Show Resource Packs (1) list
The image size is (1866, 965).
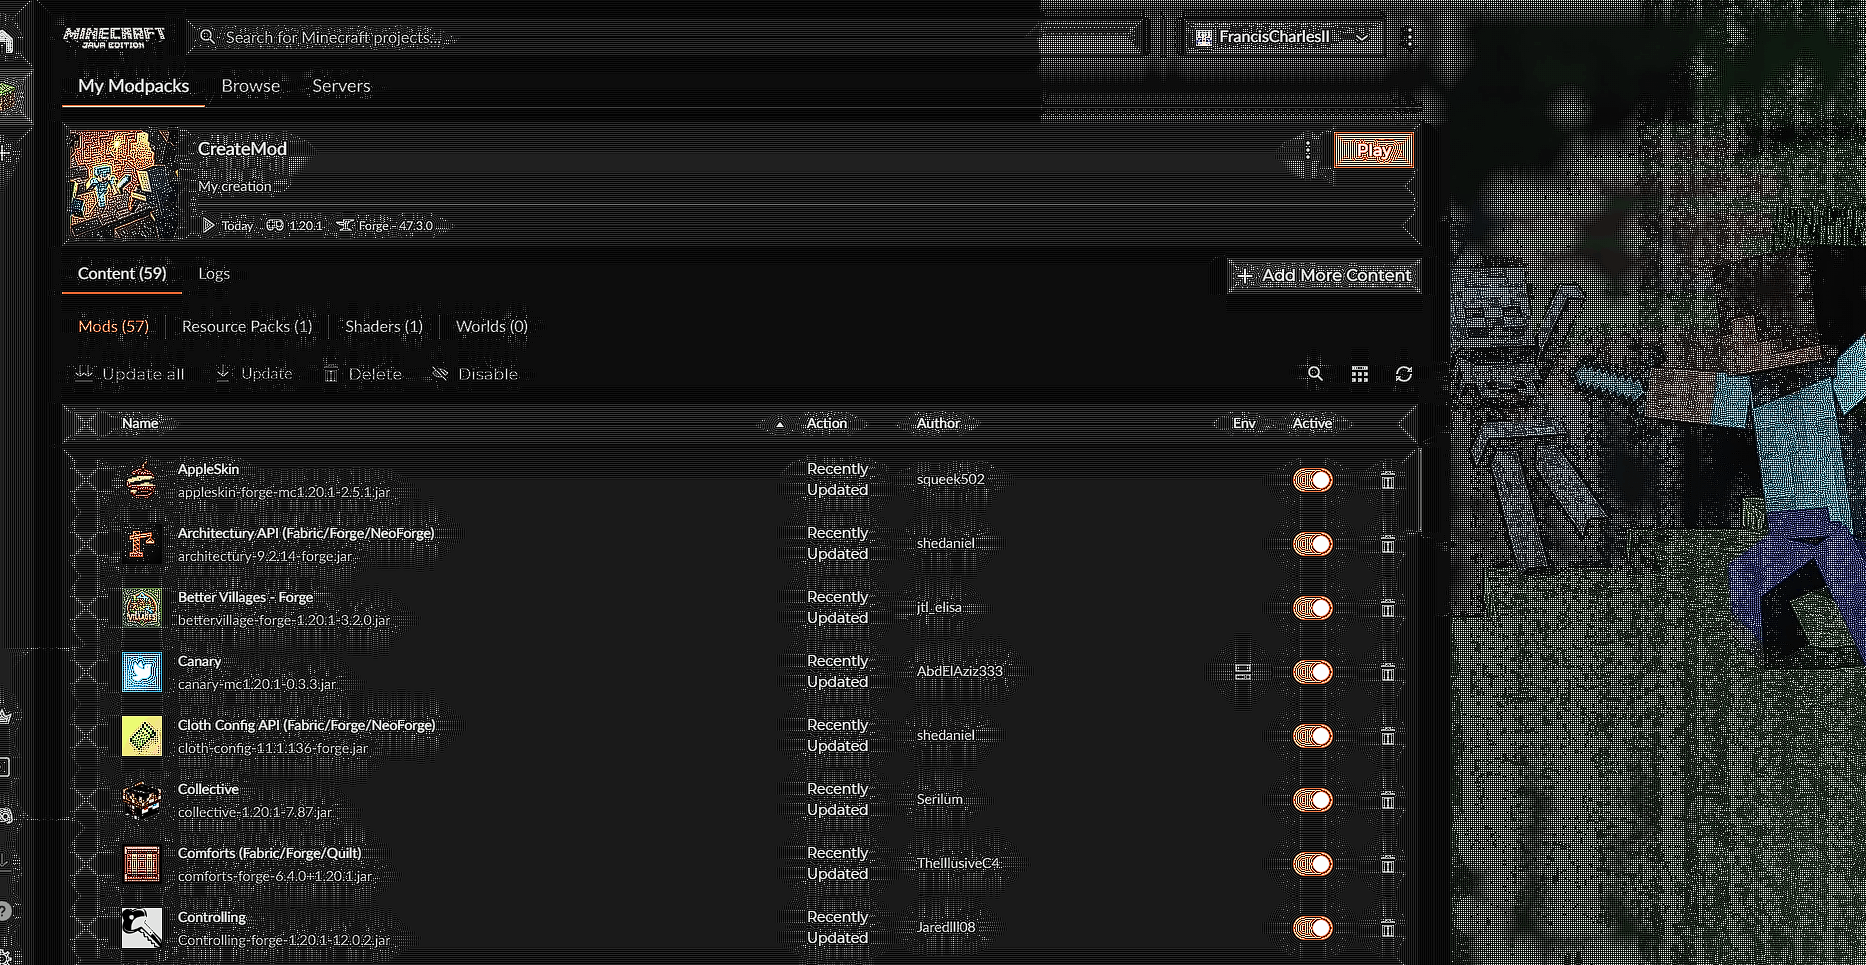pyautogui.click(x=247, y=326)
